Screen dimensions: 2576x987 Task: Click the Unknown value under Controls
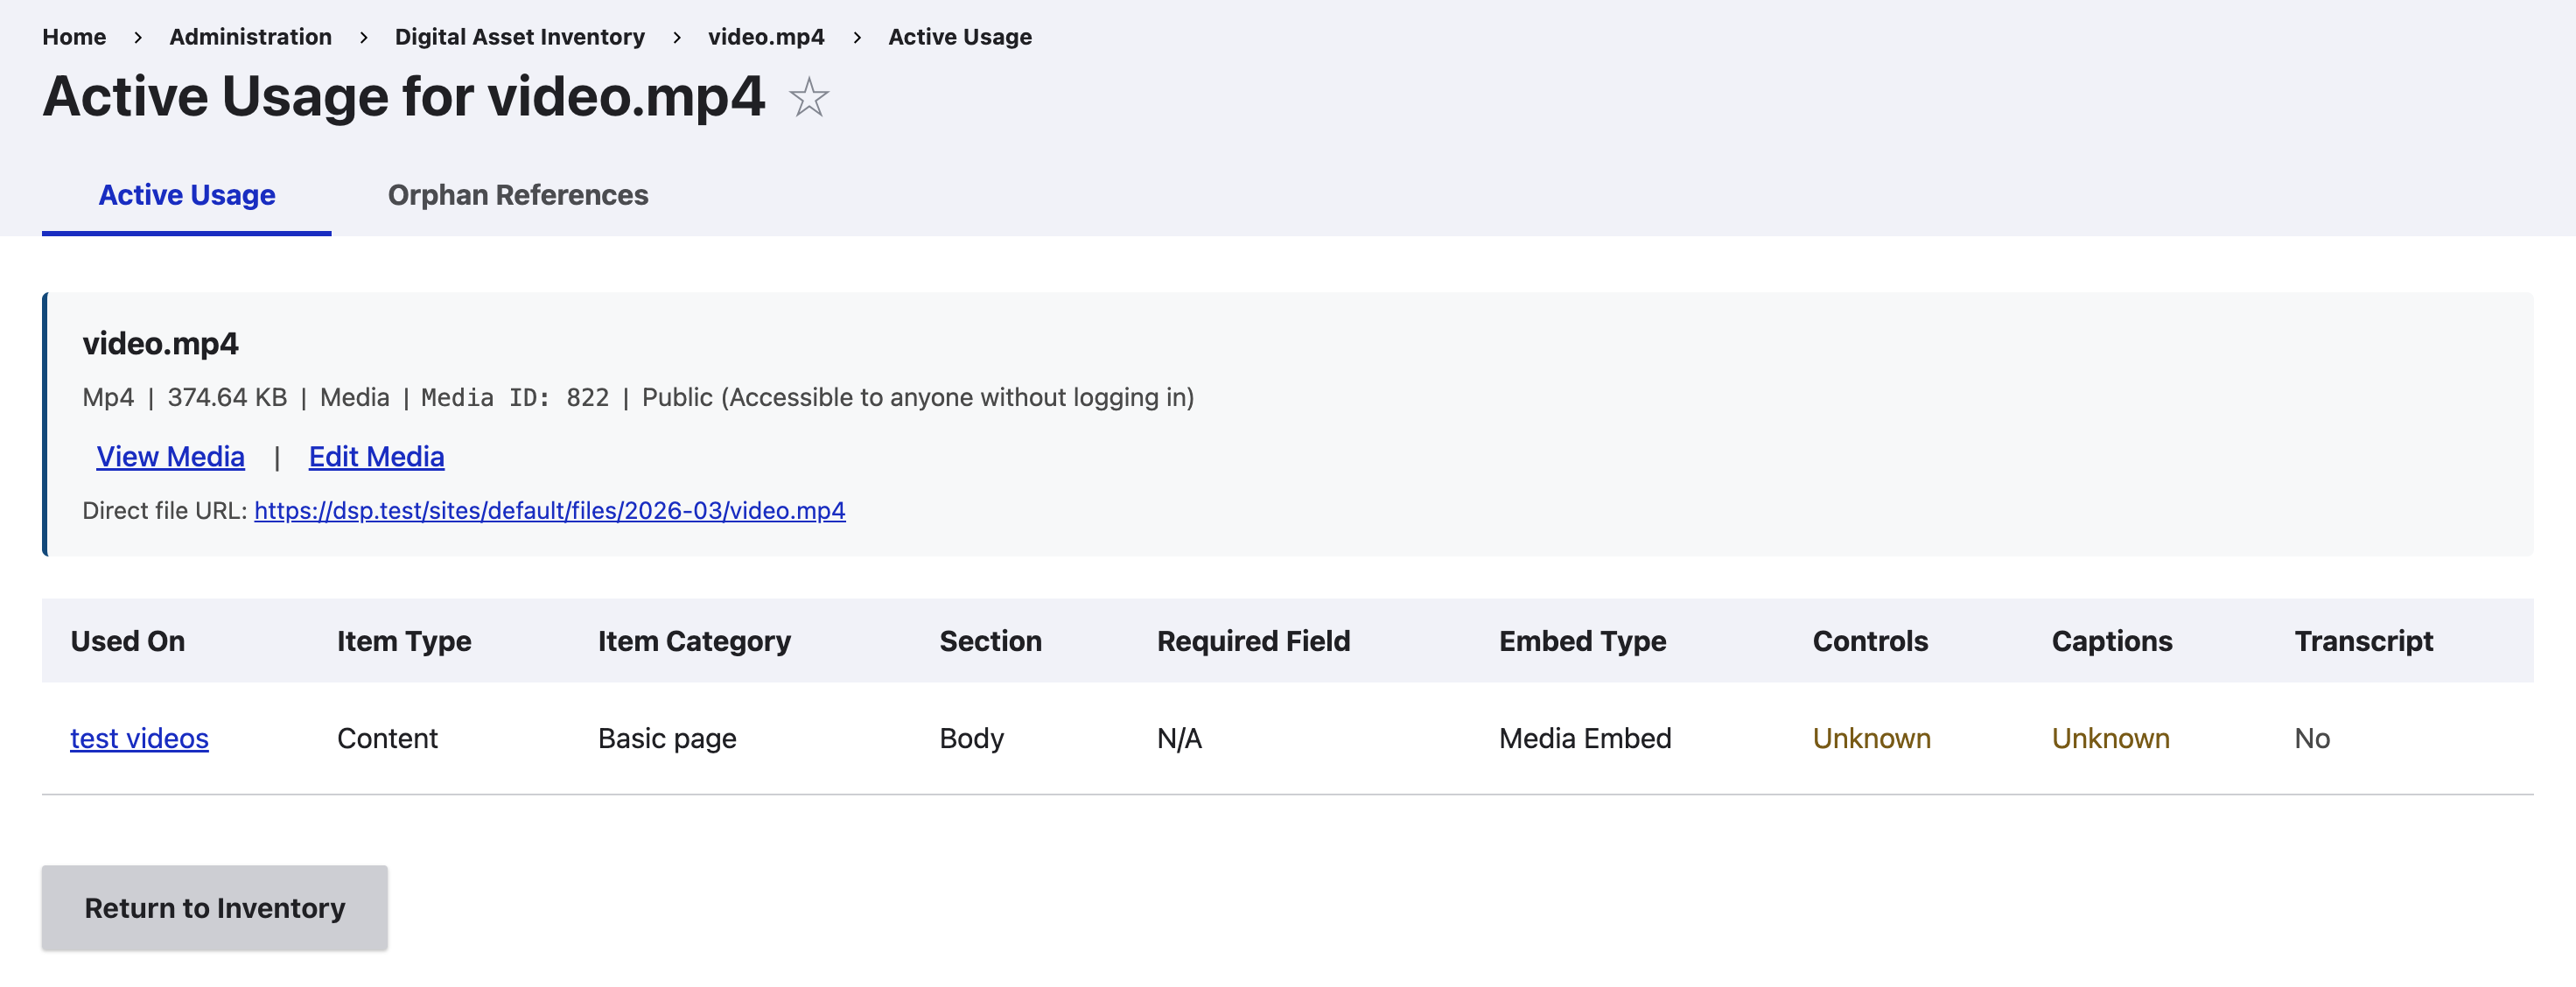pos(1871,738)
